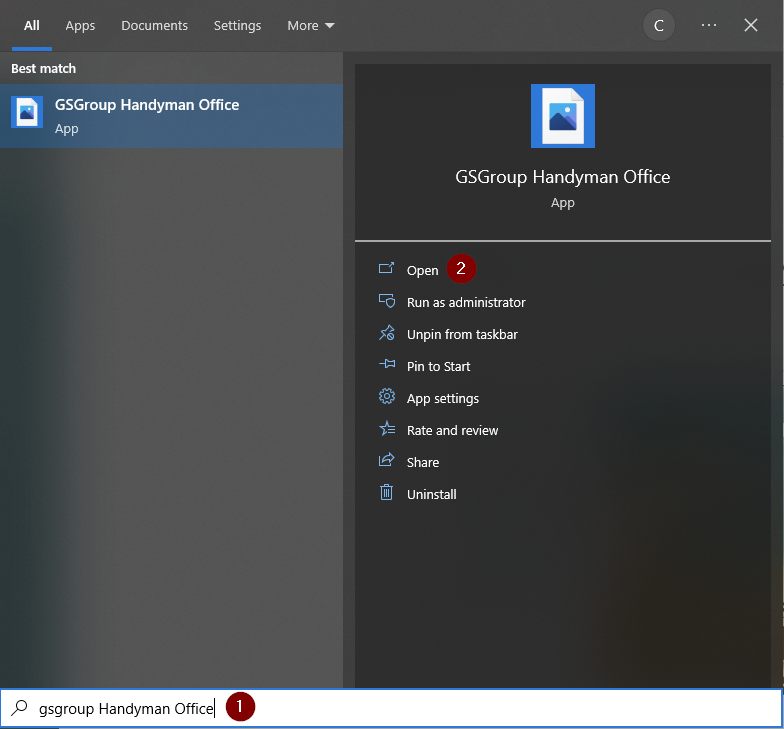
Task: Click the user account circle labeled C
Action: tap(658, 26)
